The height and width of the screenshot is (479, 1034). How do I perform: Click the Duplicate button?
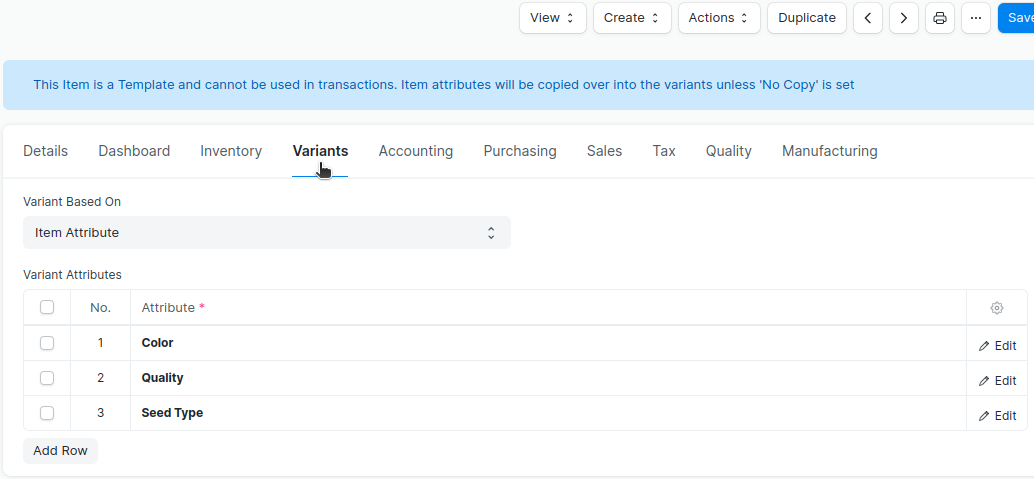806,18
